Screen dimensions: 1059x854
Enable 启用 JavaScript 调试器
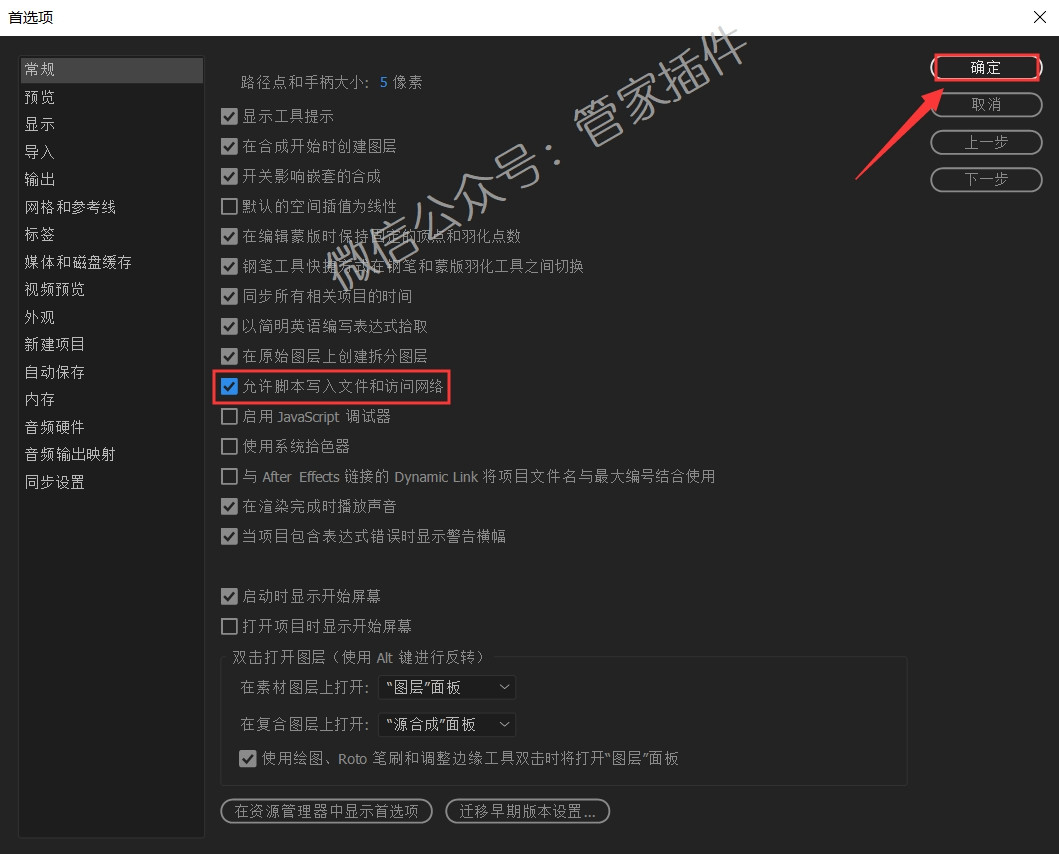[229, 416]
